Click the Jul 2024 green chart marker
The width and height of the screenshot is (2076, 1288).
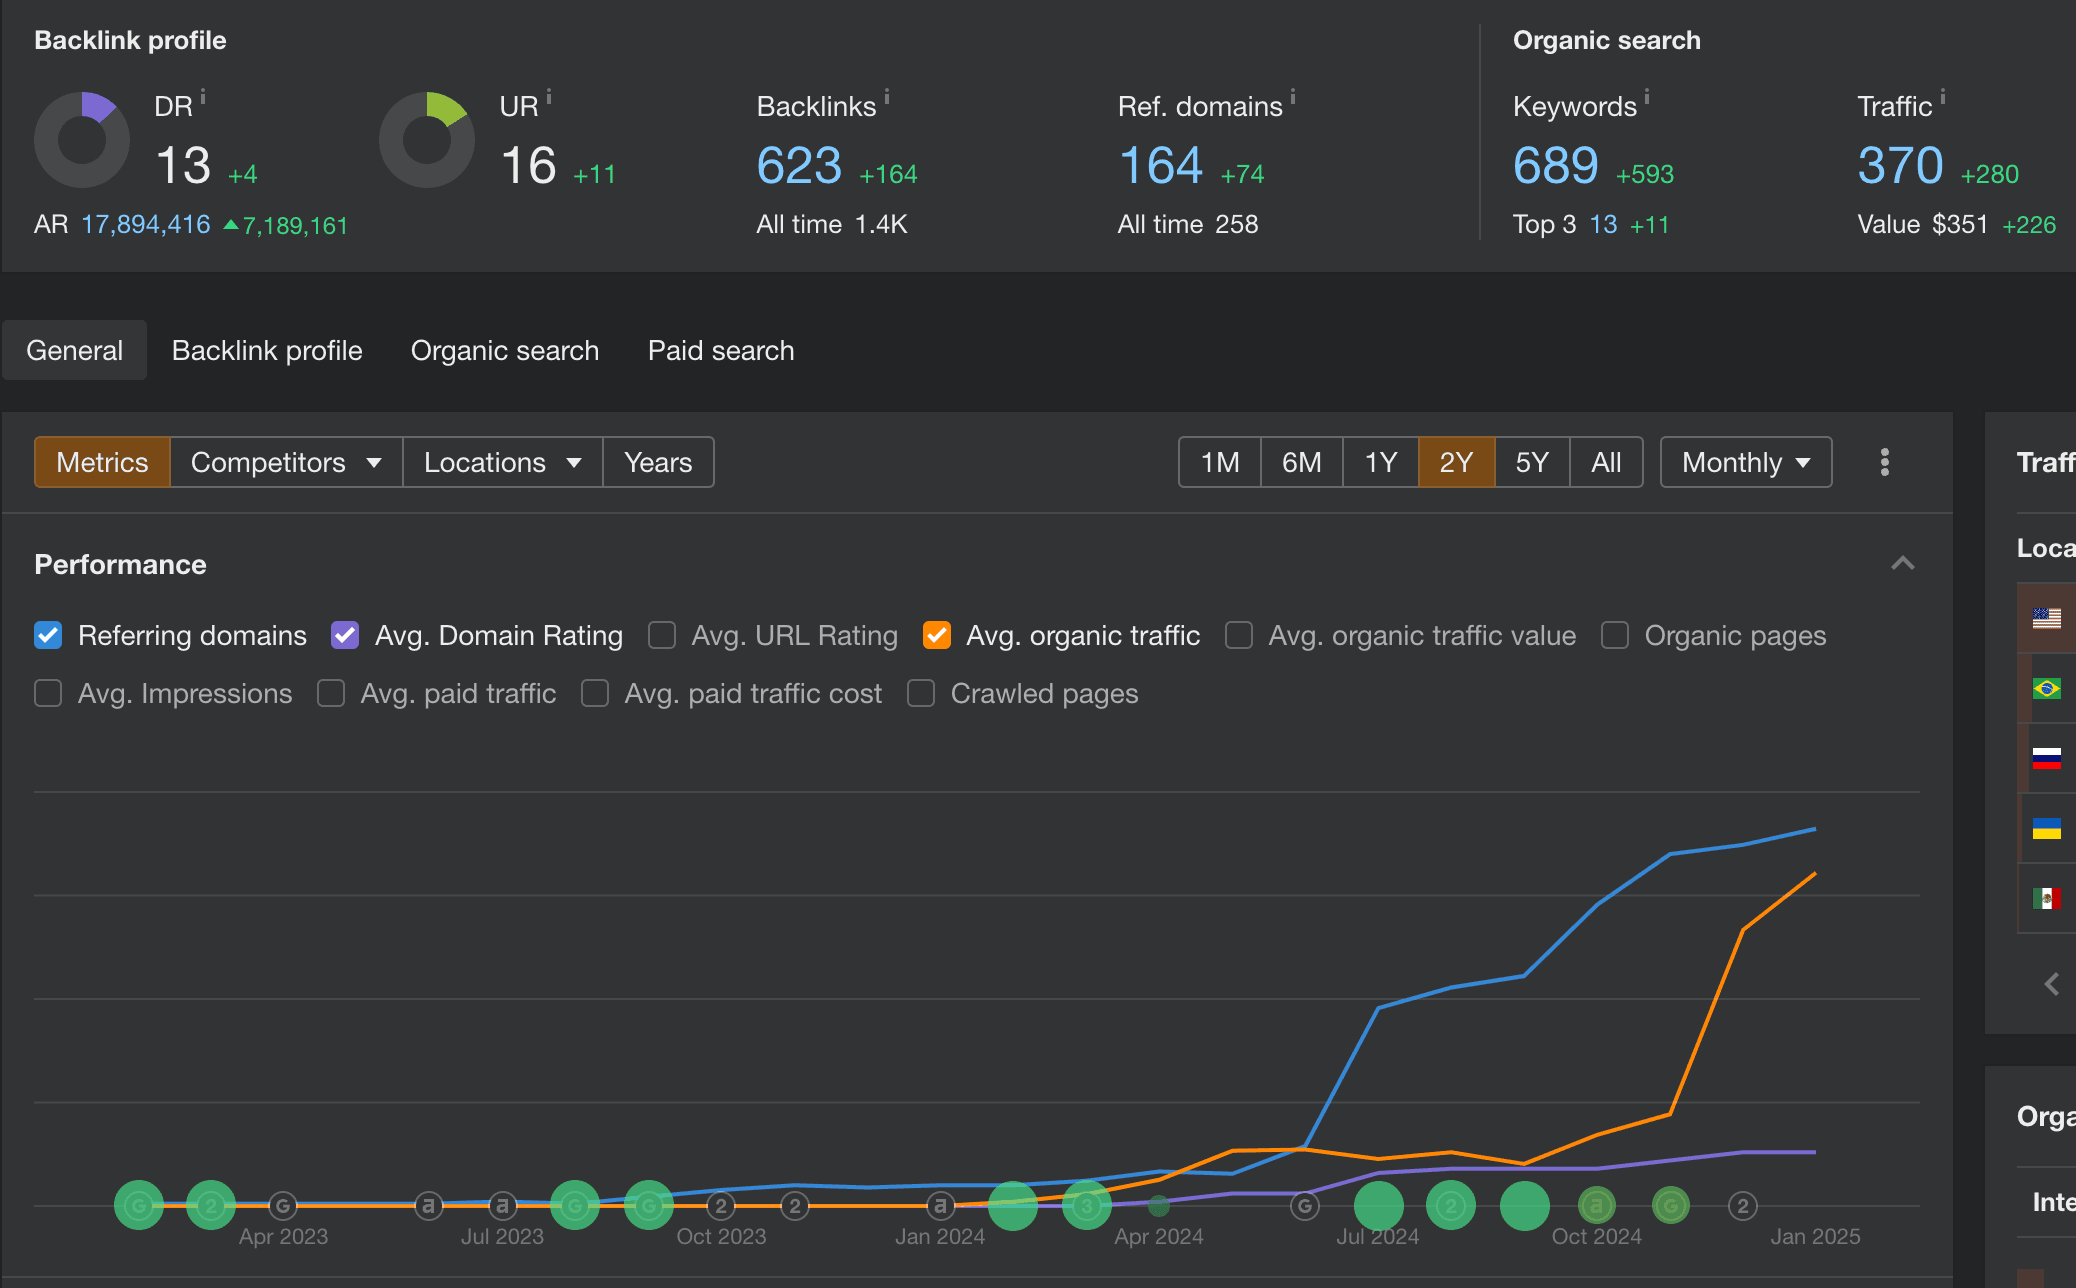tap(1378, 1206)
